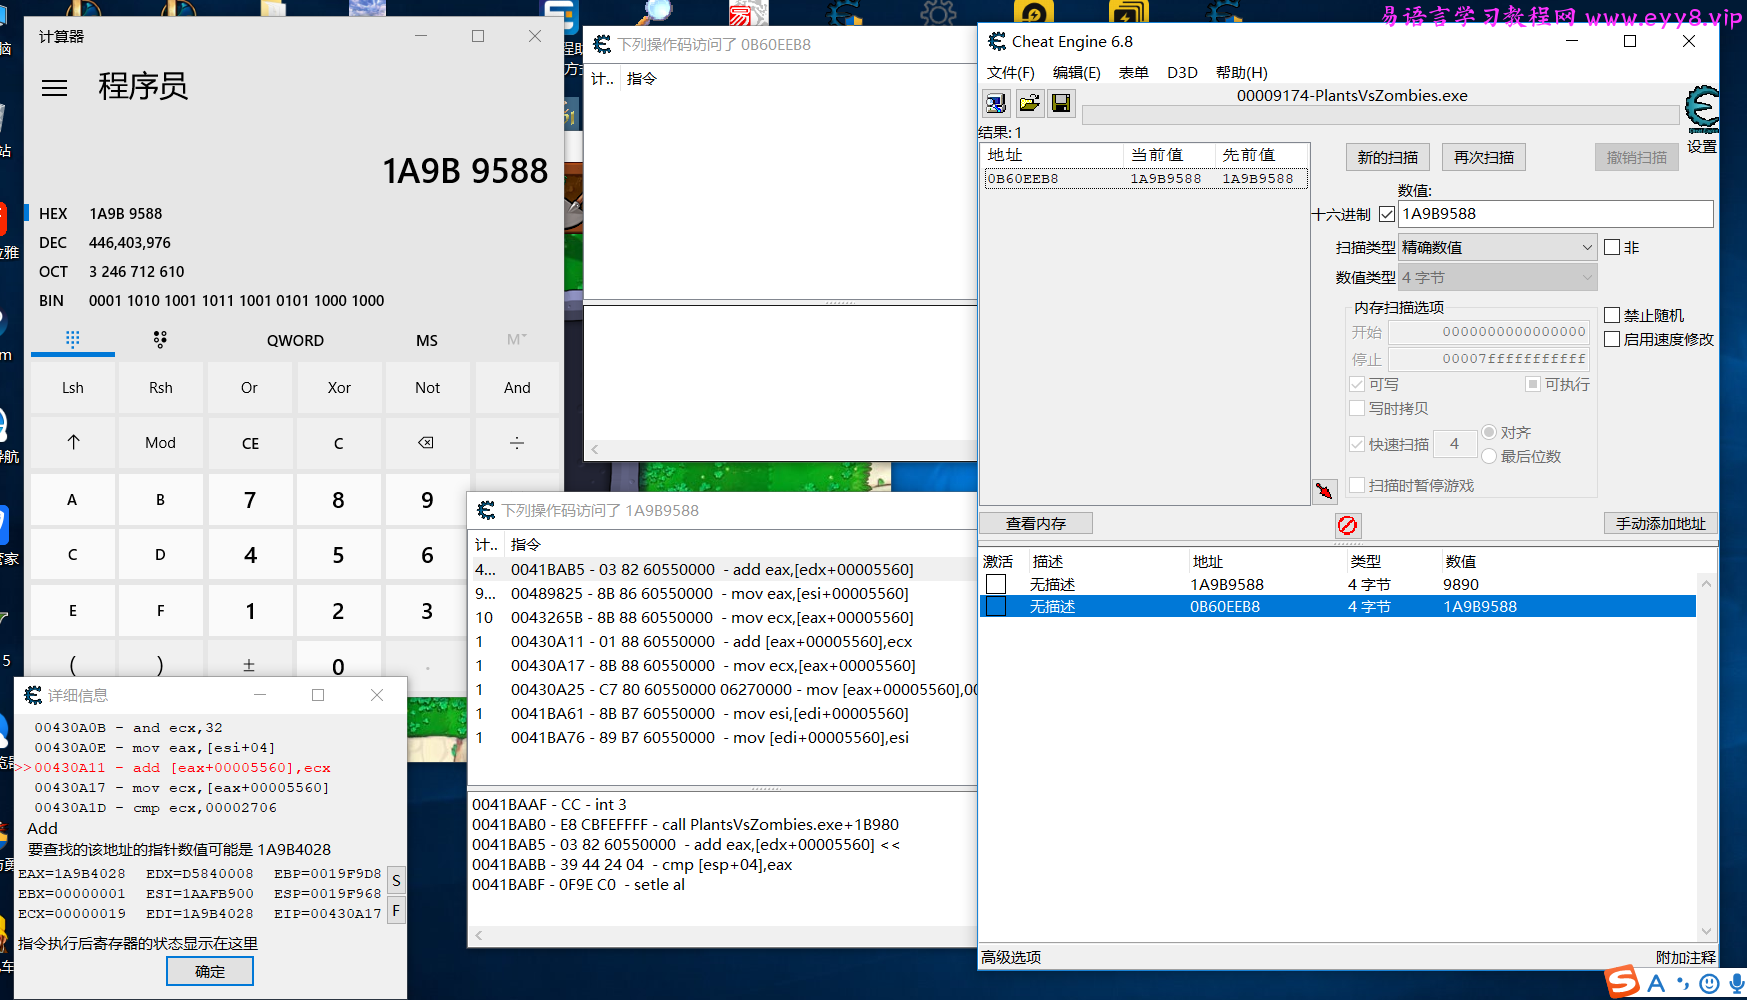Select calculator bit toggling keypad icon
The image size is (1747, 1000).
(160, 340)
